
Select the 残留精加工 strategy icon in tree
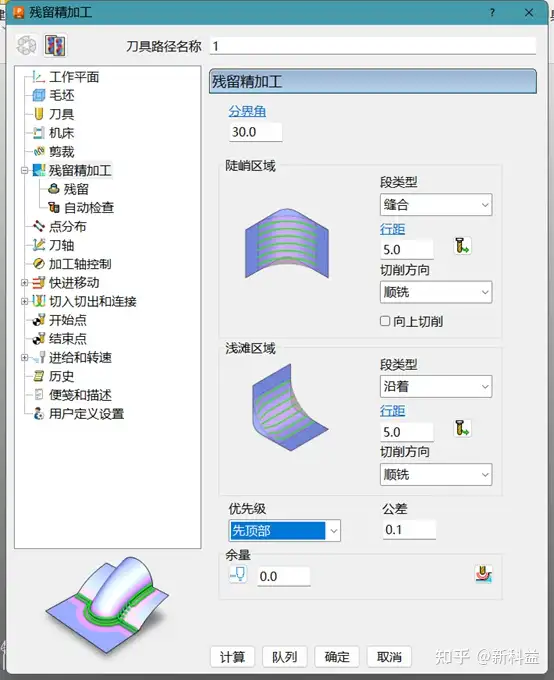click(x=39, y=170)
